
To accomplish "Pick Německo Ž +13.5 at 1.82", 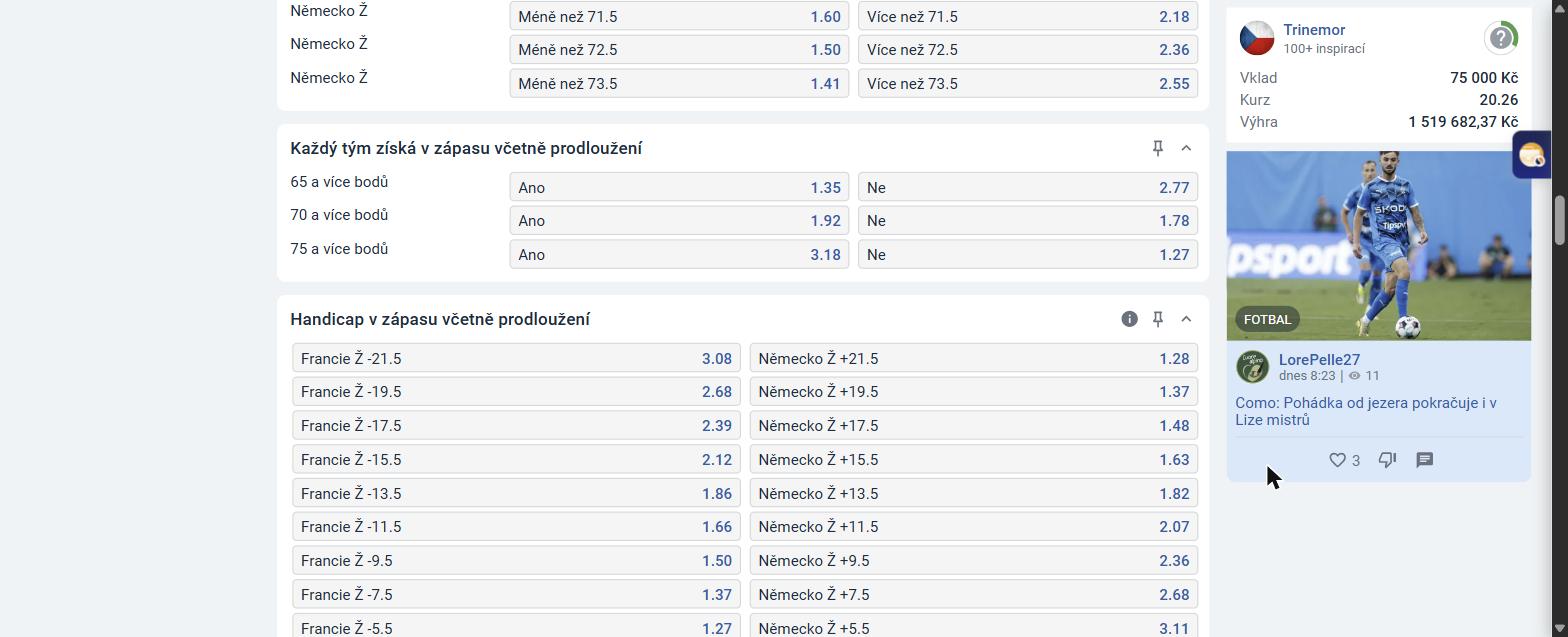I will point(974,494).
